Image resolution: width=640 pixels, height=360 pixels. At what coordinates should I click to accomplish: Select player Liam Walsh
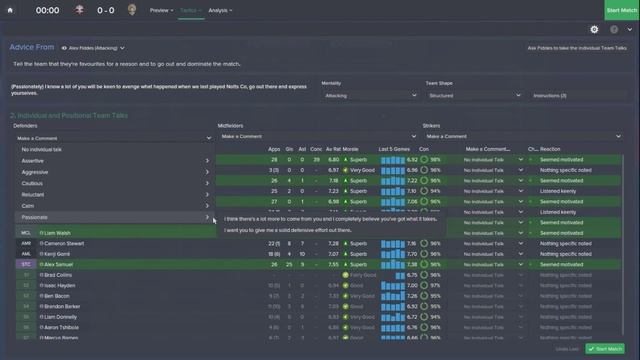[57, 233]
